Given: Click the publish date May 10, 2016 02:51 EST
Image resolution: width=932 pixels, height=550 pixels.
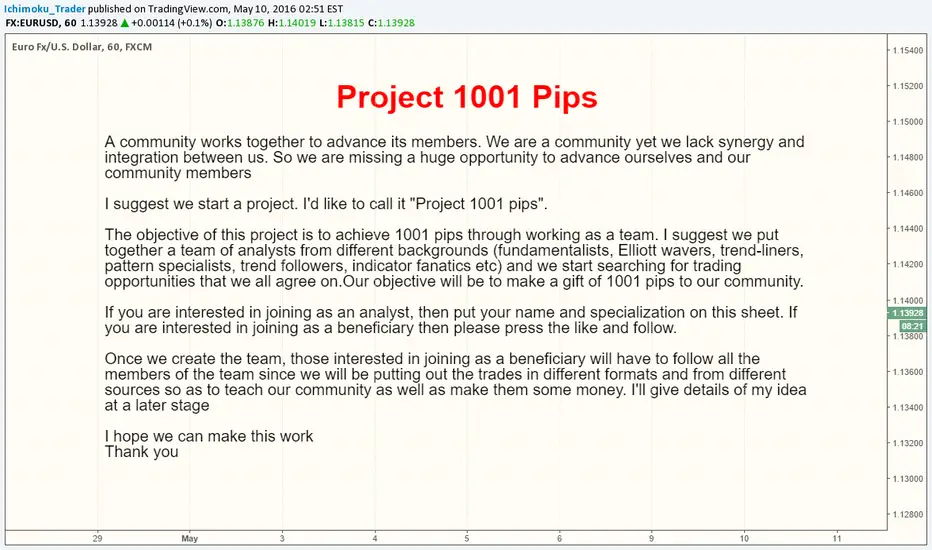Looking at the screenshot, I should point(288,9).
